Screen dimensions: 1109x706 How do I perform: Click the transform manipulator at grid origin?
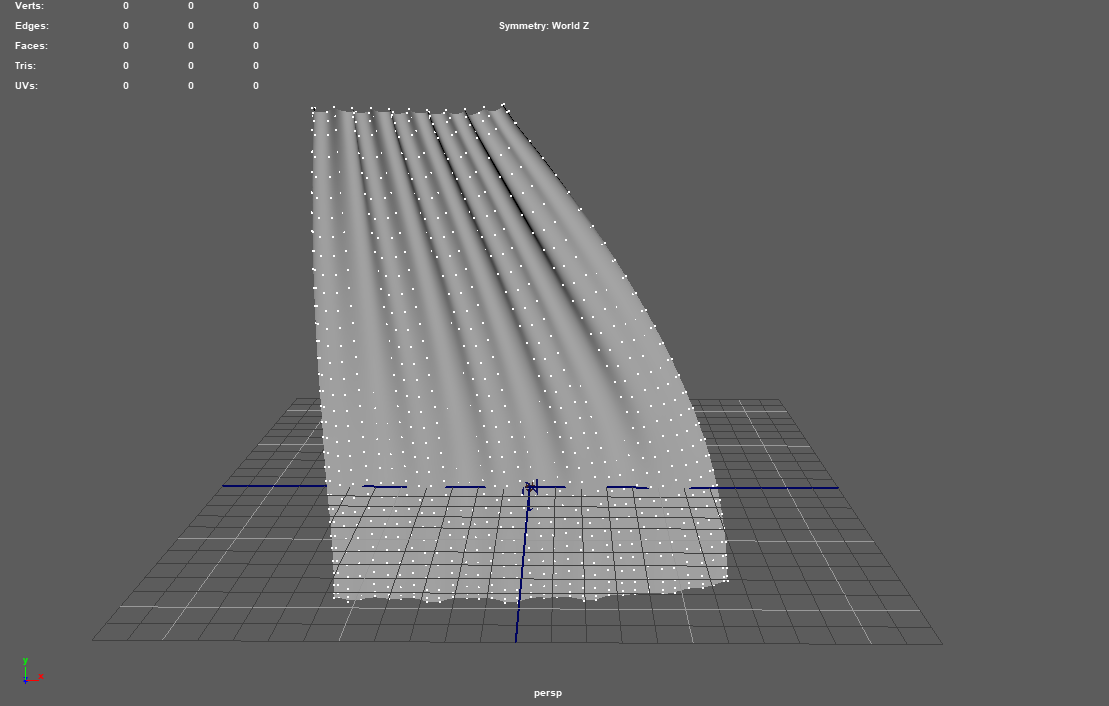[x=530, y=490]
